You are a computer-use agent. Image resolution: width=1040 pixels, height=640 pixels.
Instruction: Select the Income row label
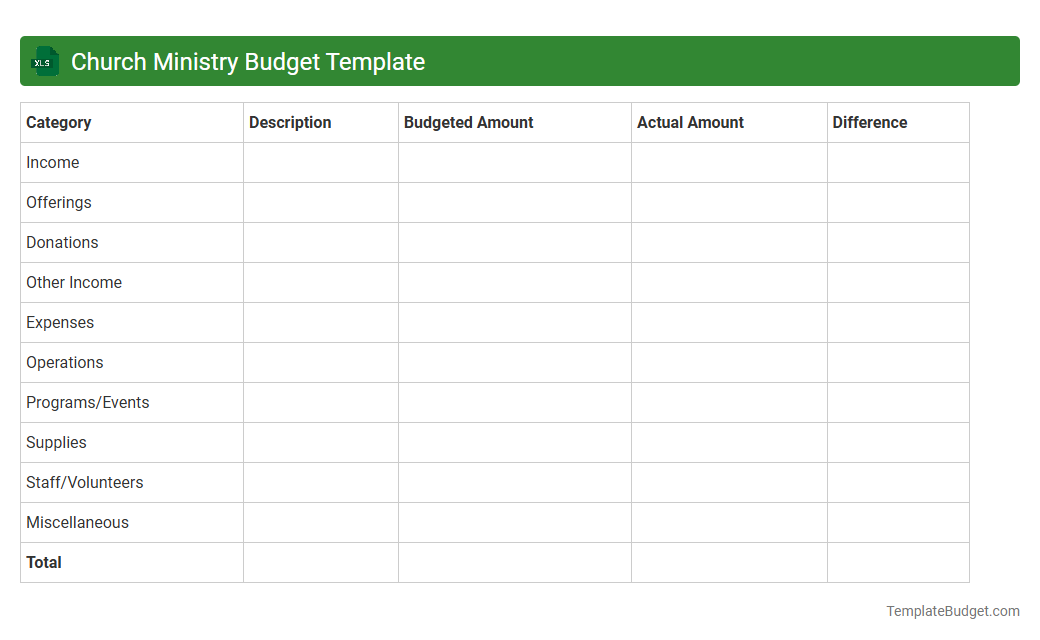(53, 162)
